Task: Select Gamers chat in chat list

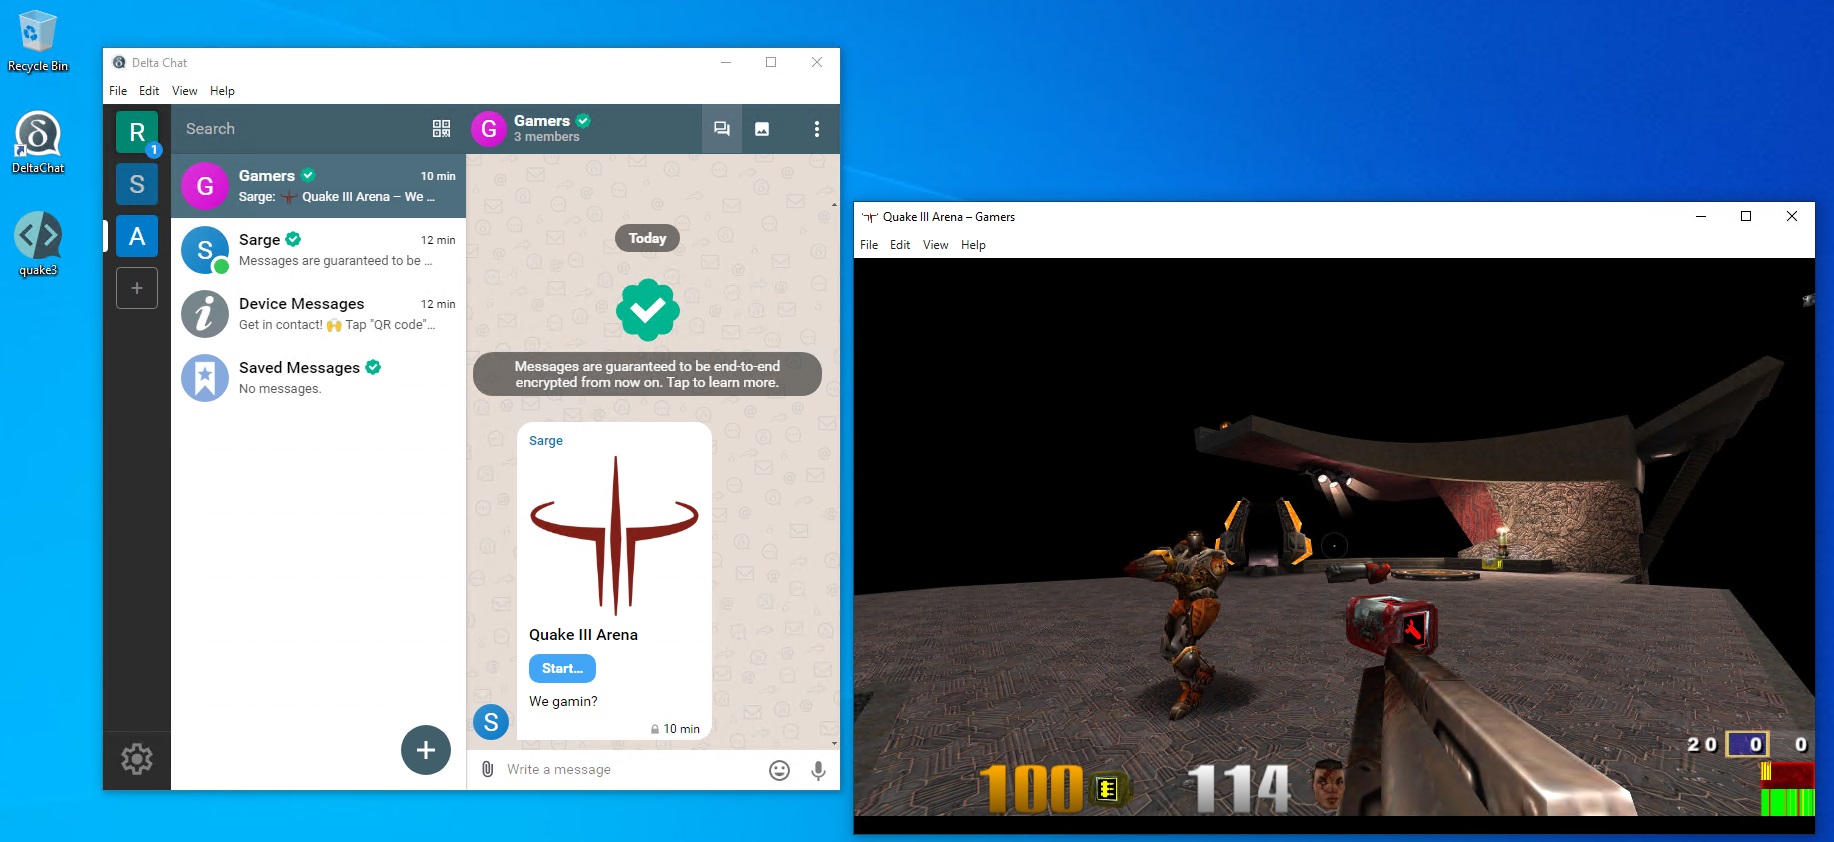Action: [x=318, y=186]
